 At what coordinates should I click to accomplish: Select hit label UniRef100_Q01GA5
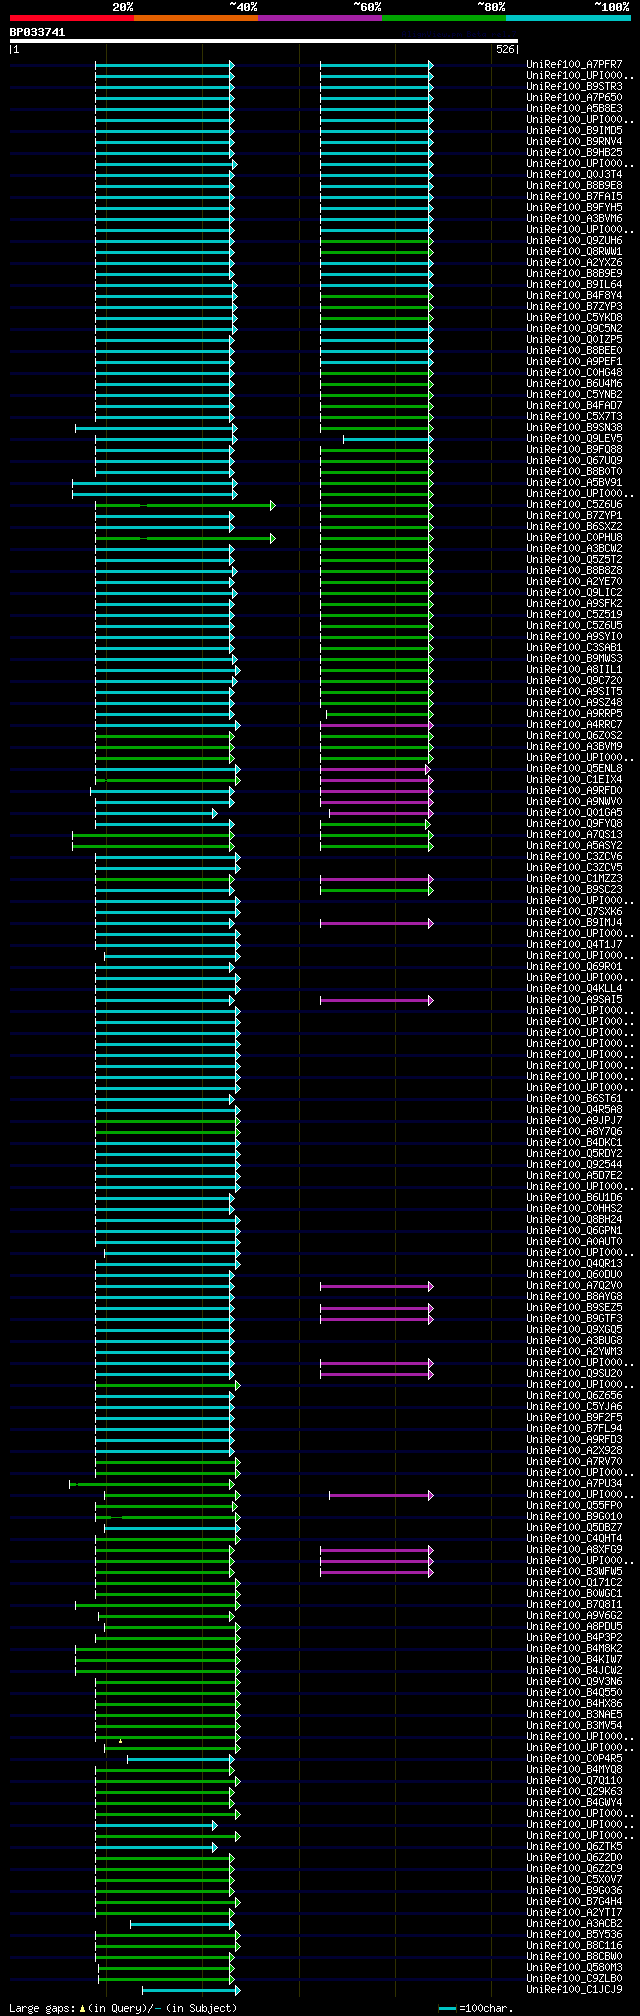[x=574, y=813]
